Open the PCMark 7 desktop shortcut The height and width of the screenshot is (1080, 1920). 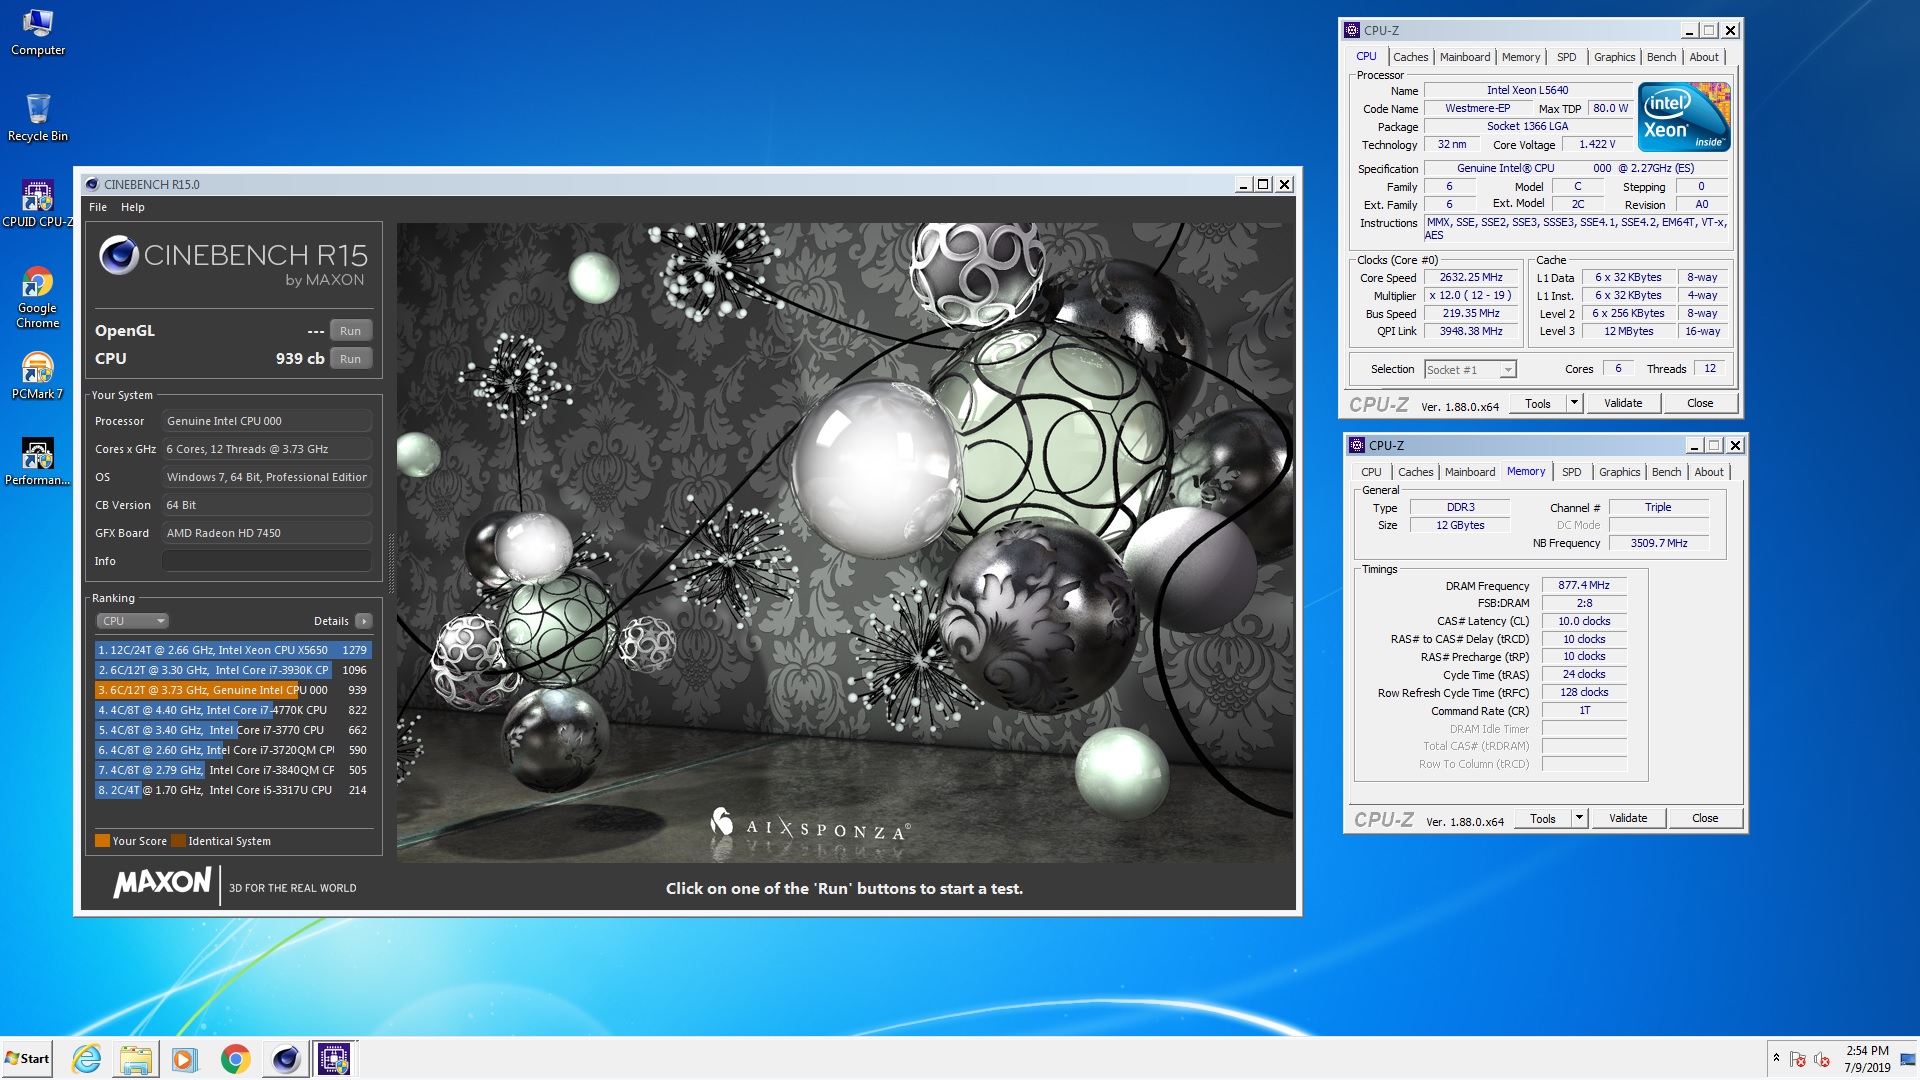pyautogui.click(x=37, y=376)
